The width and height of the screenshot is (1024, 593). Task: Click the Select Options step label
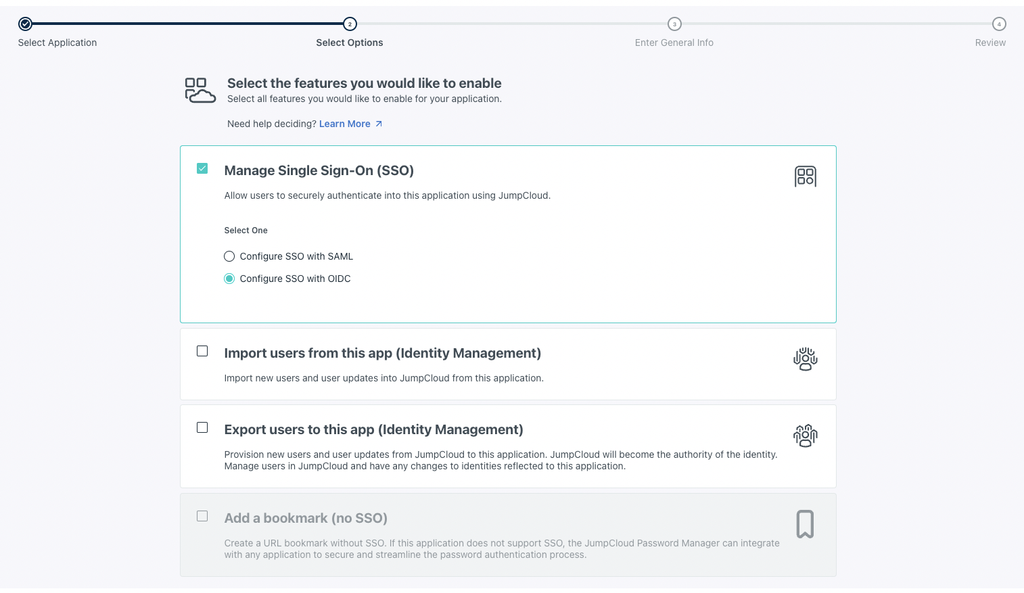(349, 43)
